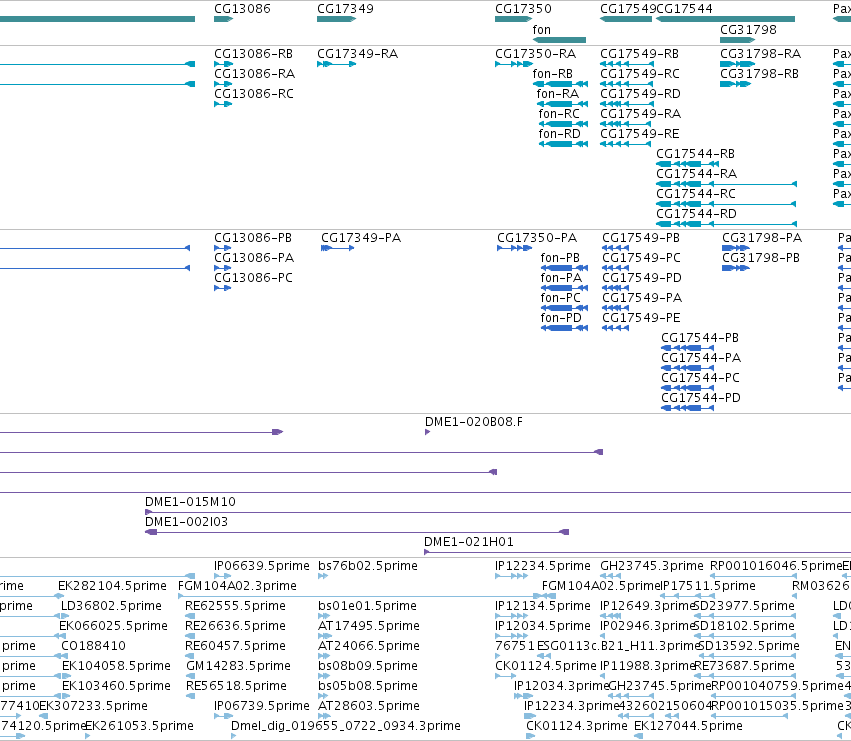The image size is (851, 741).
Task: Click transcript CG17549-RC
Action: coord(640,74)
